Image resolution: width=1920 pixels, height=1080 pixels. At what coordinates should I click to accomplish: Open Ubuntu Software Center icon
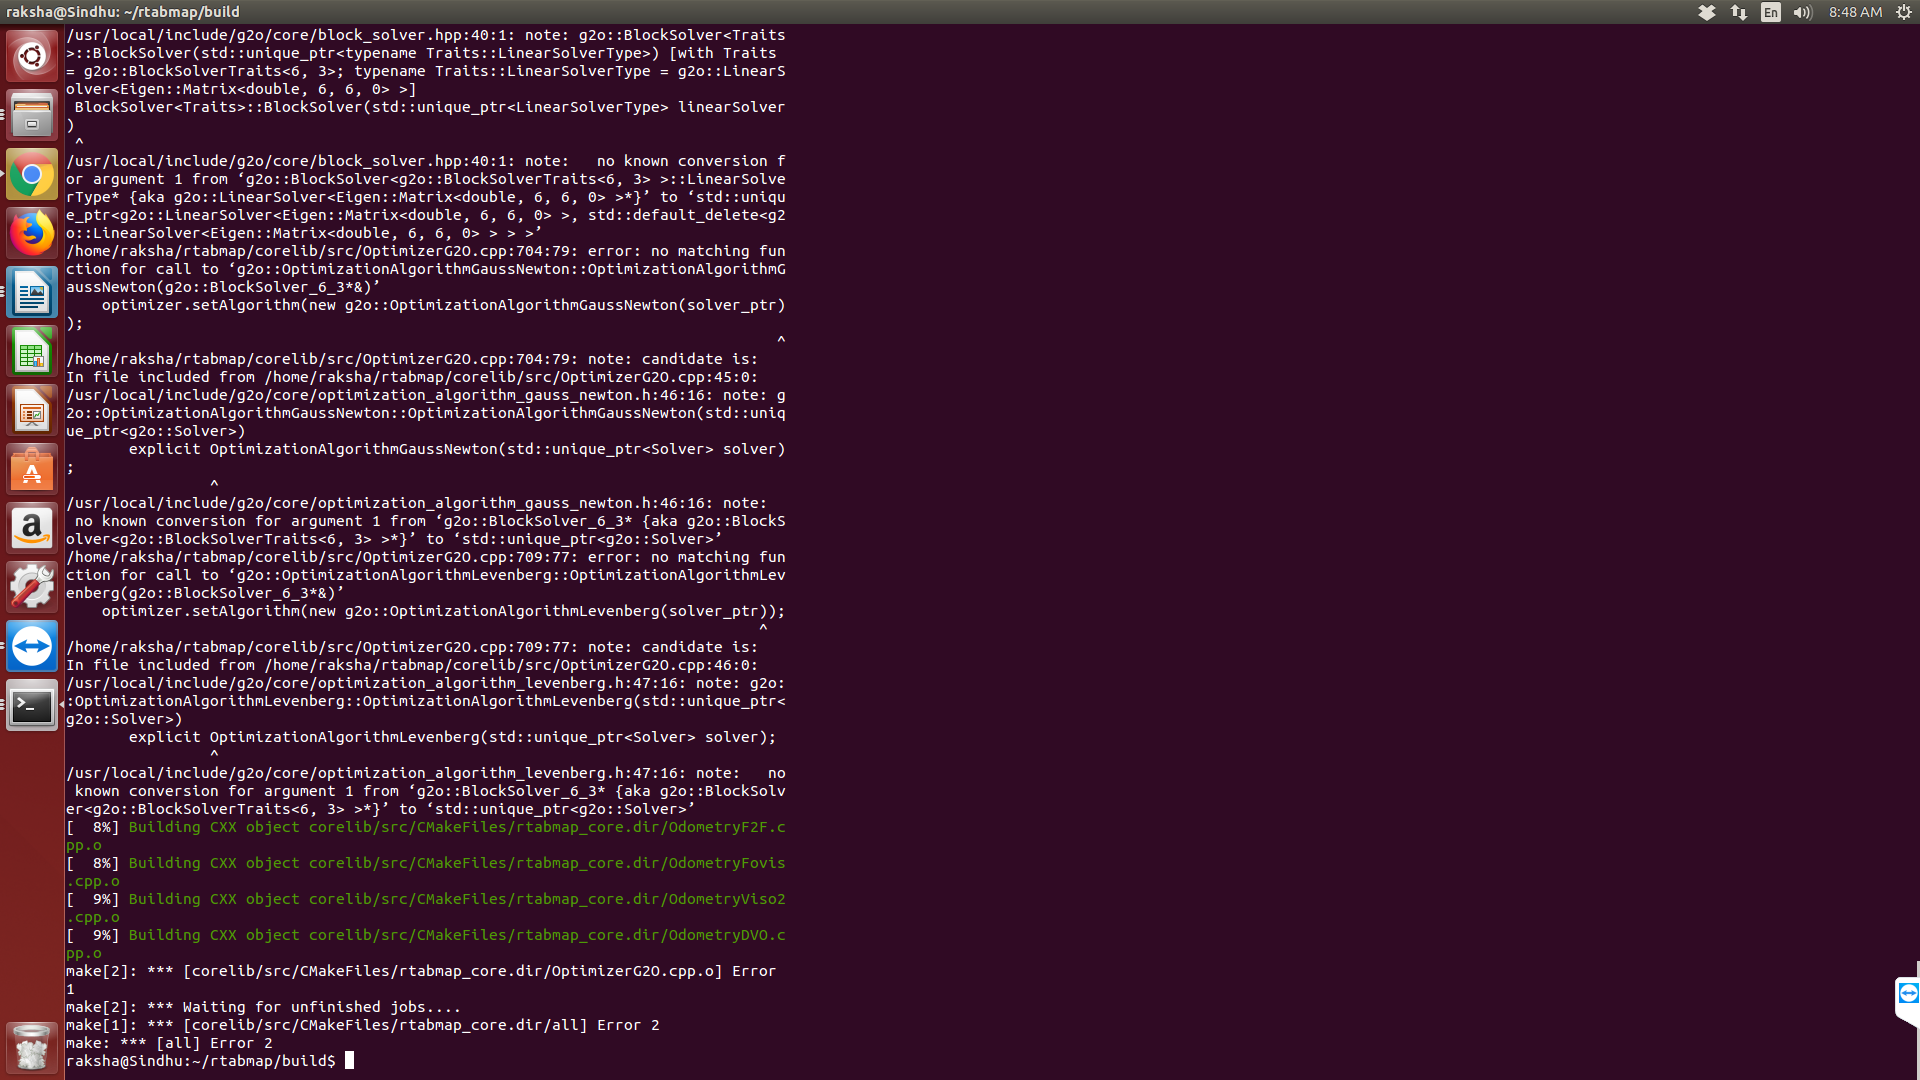(32, 470)
